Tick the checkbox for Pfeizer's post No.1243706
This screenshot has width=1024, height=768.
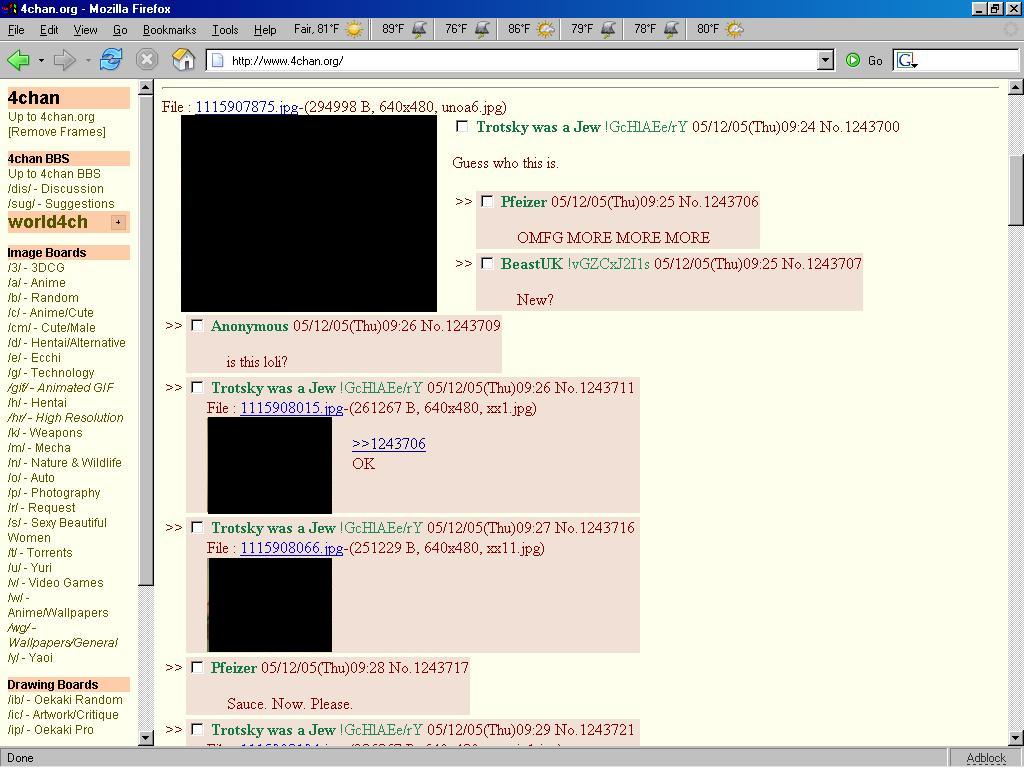point(487,202)
